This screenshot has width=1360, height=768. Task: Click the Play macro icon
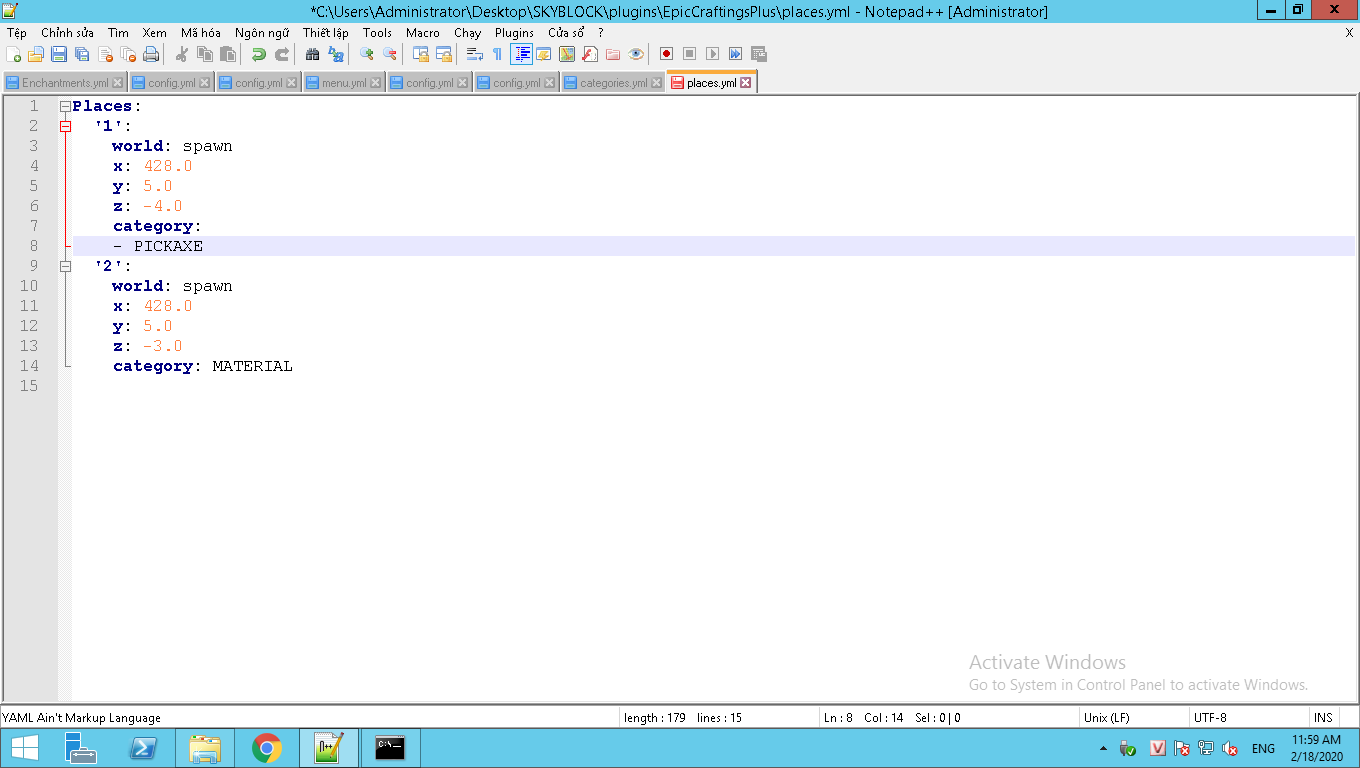712,54
